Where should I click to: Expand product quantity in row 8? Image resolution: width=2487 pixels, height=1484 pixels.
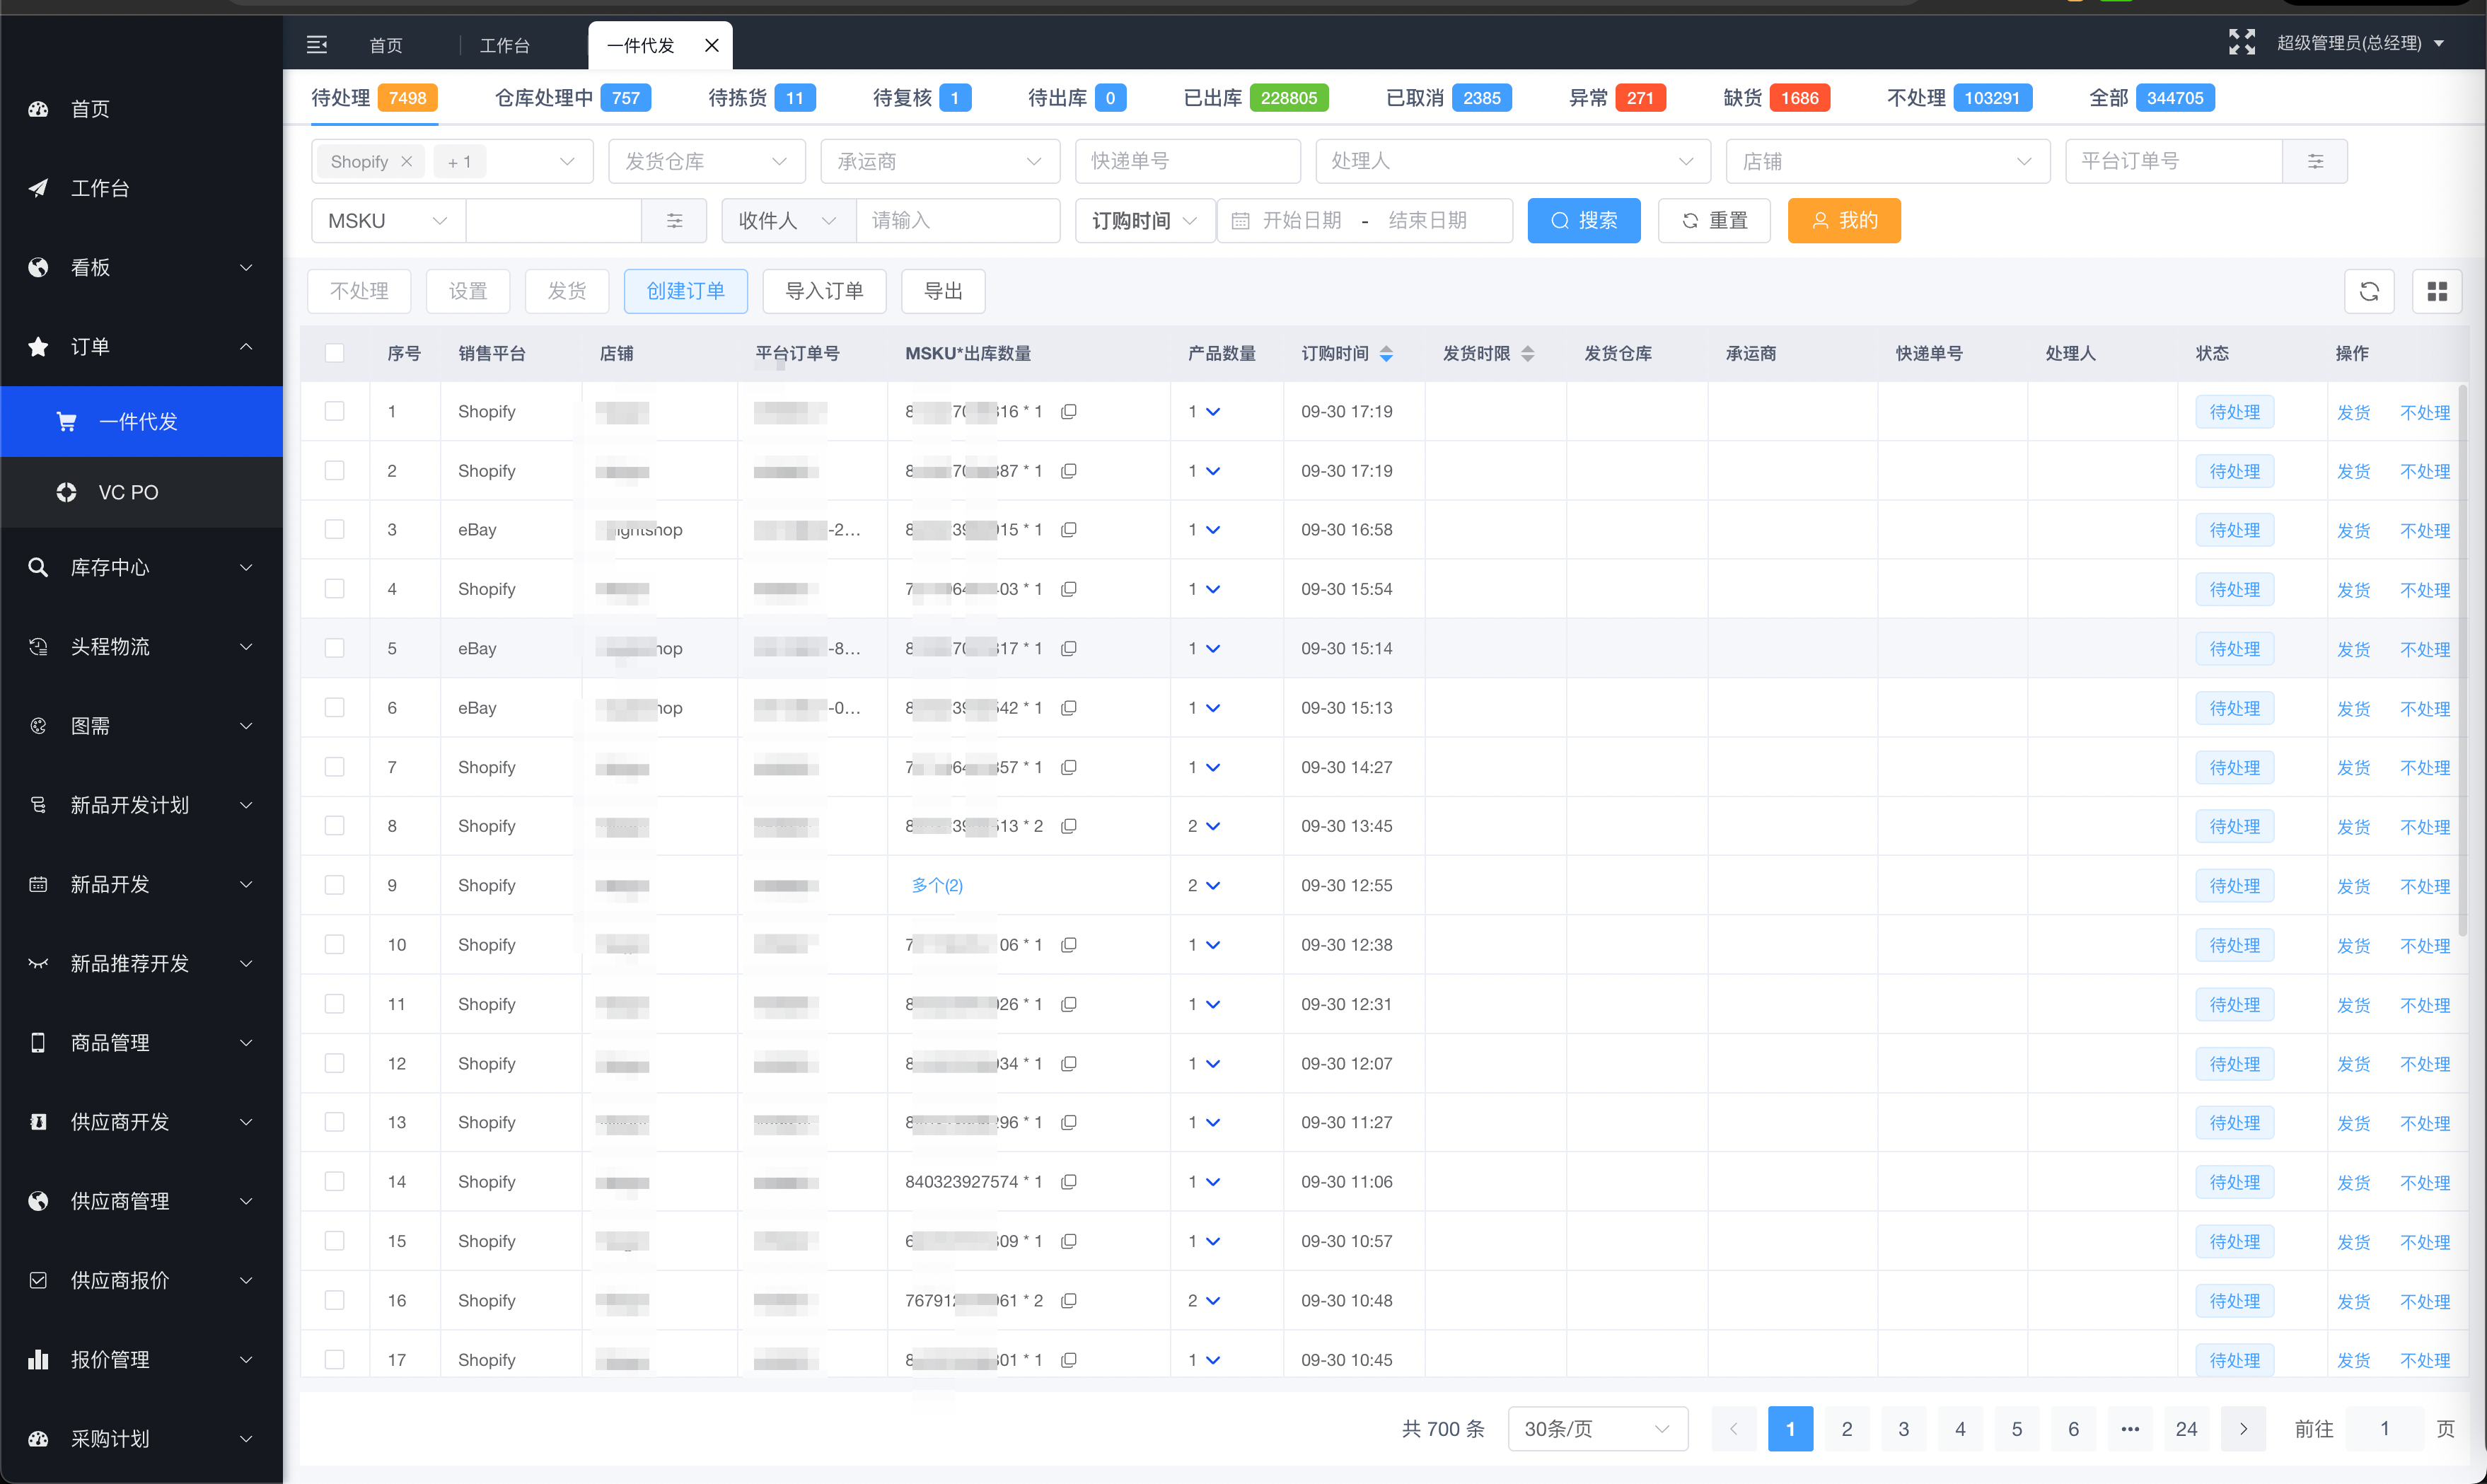tap(1212, 826)
